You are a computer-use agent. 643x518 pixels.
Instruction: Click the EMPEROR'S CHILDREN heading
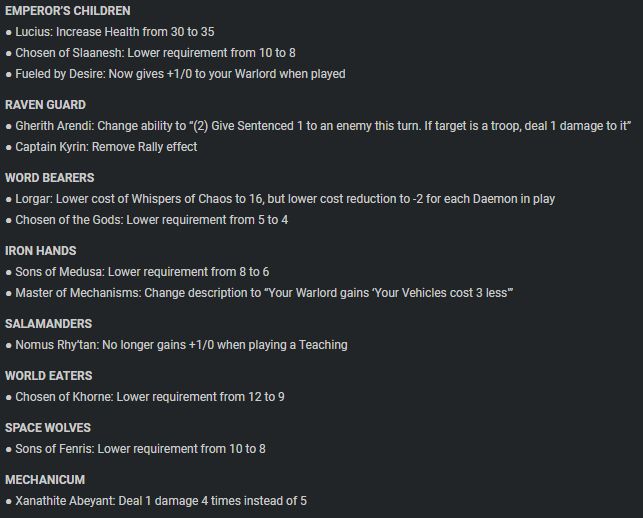(x=68, y=11)
